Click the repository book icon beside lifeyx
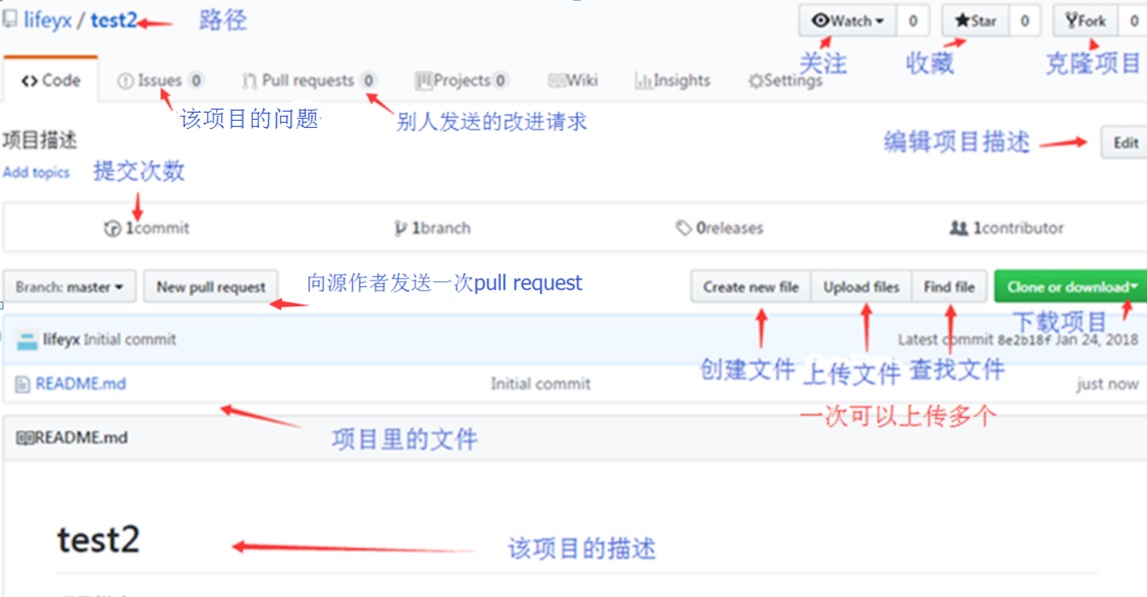This screenshot has height=597, width=1147. click(x=10, y=19)
